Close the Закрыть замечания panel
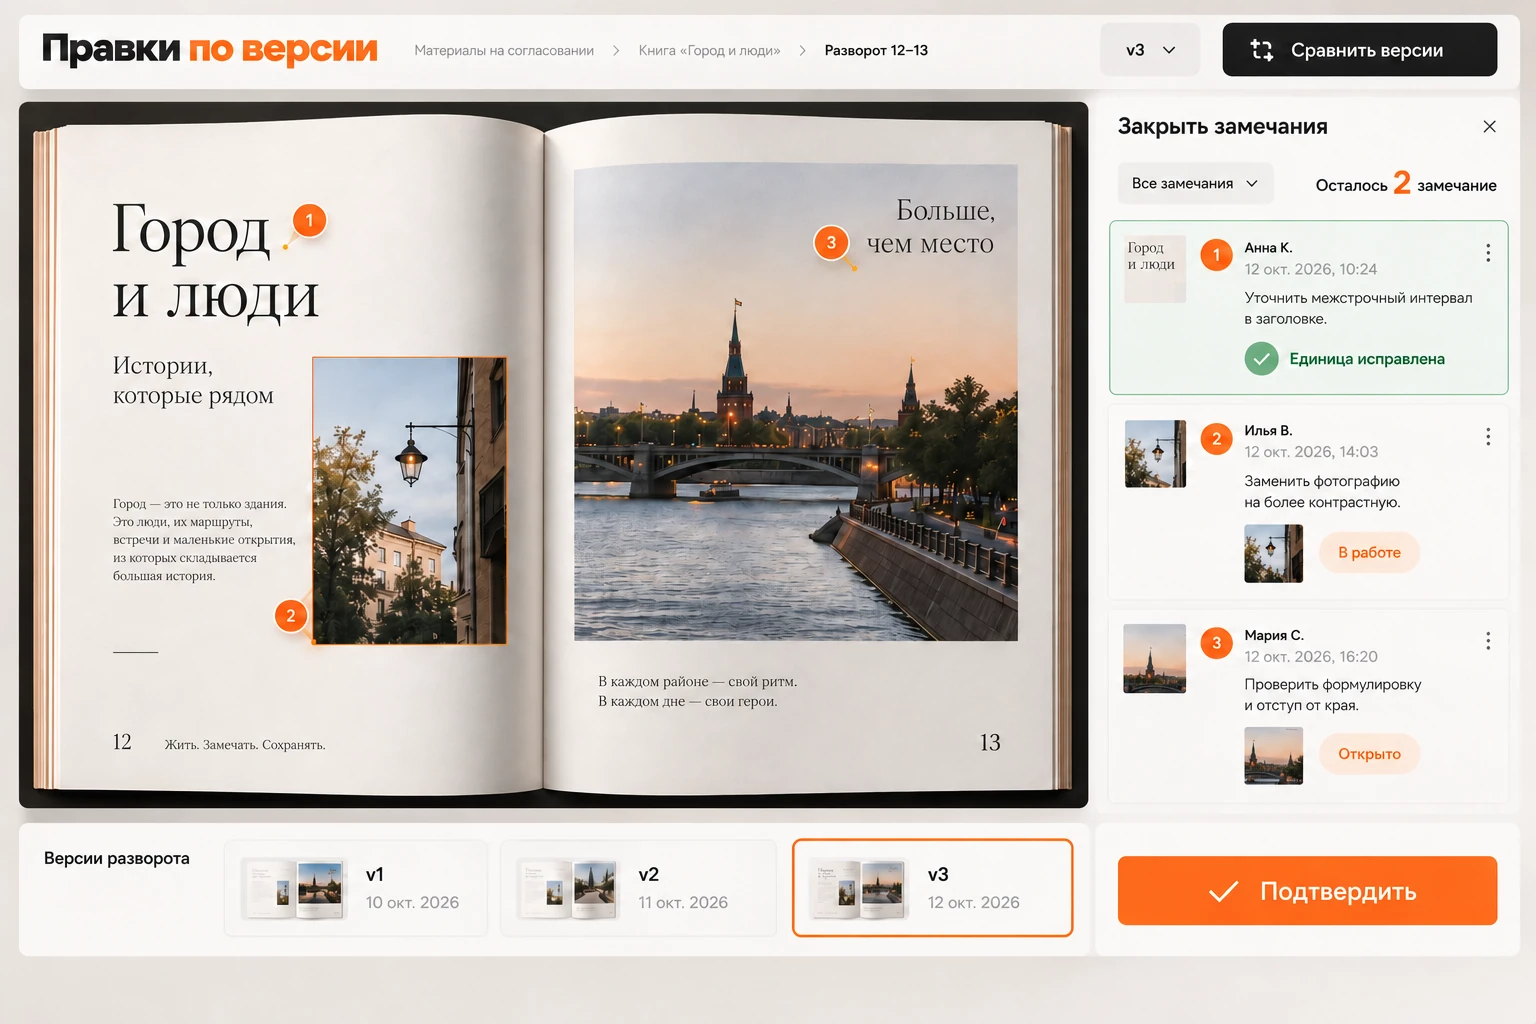1536x1024 pixels. (1489, 127)
